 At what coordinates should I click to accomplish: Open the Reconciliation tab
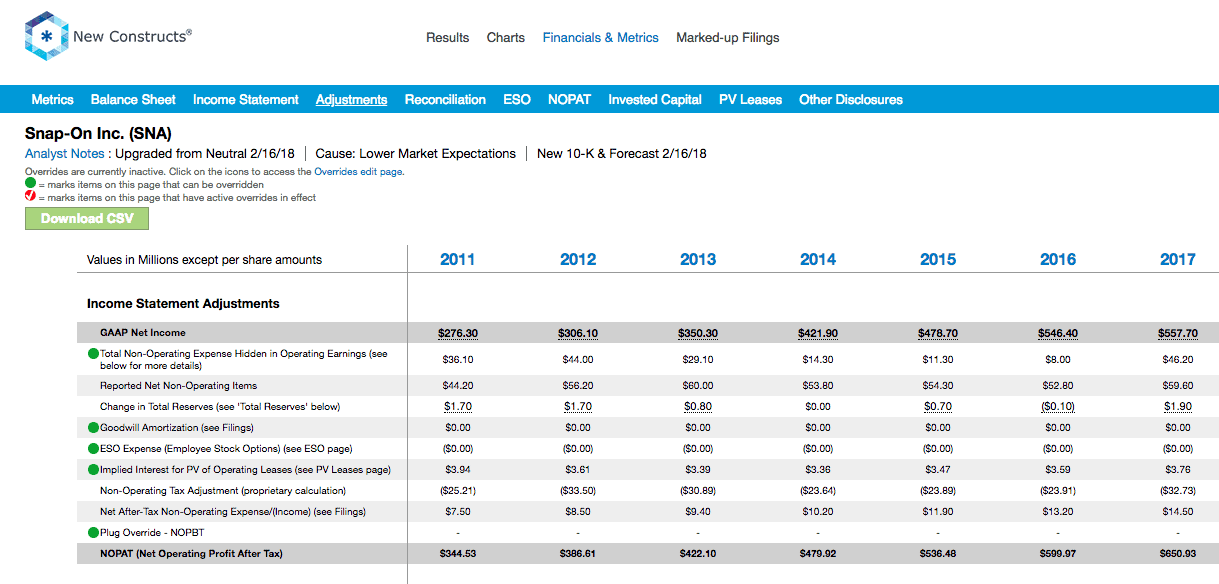point(445,100)
